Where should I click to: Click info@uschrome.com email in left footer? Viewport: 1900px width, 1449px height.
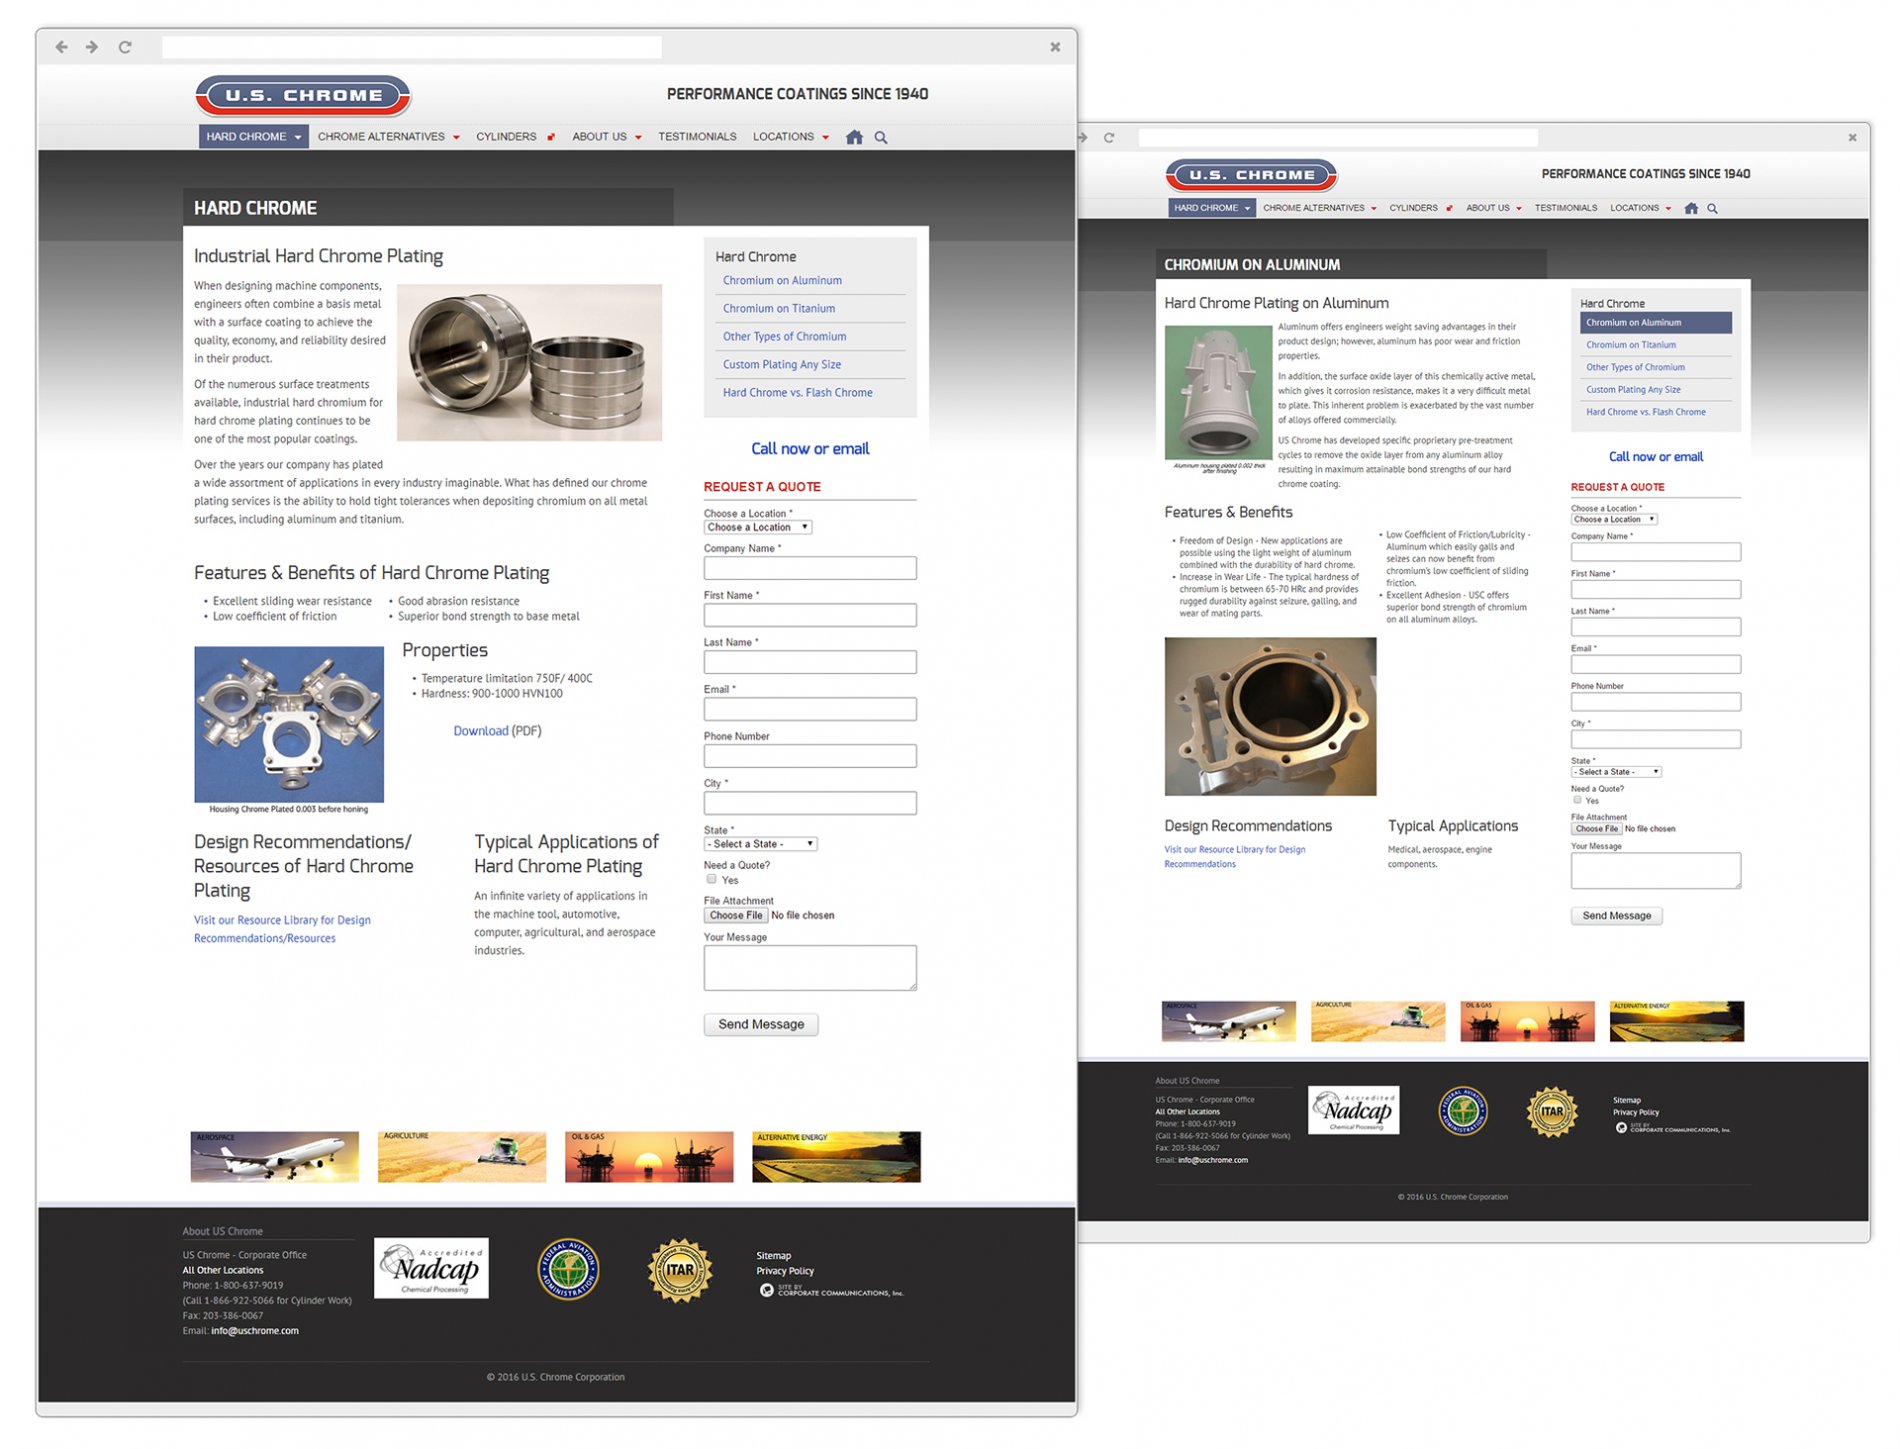pos(255,1331)
